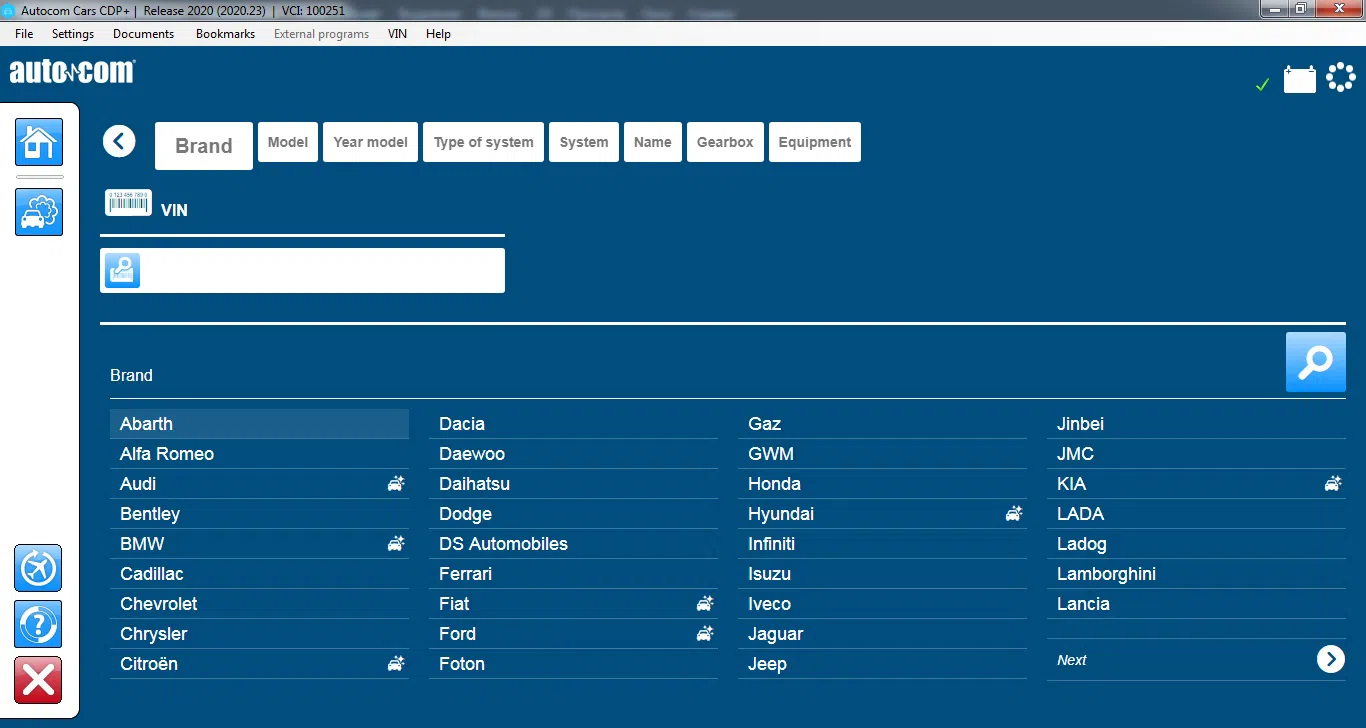Open the help question mark icon
Image resolution: width=1366 pixels, height=728 pixels.
pos(38,625)
